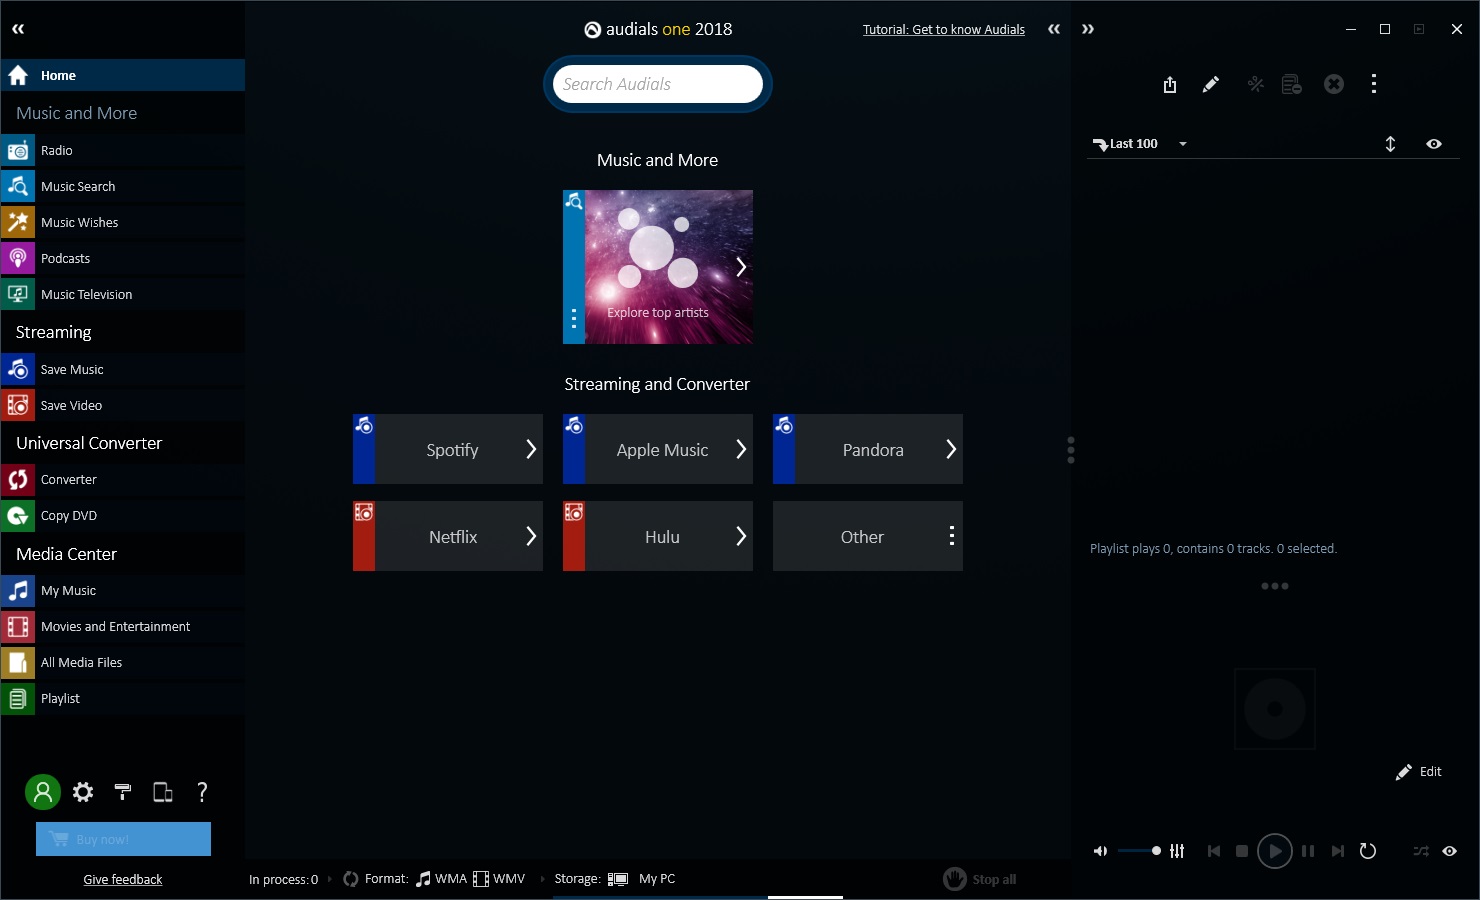1480x900 pixels.
Task: Open the Last 100 playlist dropdown
Action: [x=1183, y=144]
